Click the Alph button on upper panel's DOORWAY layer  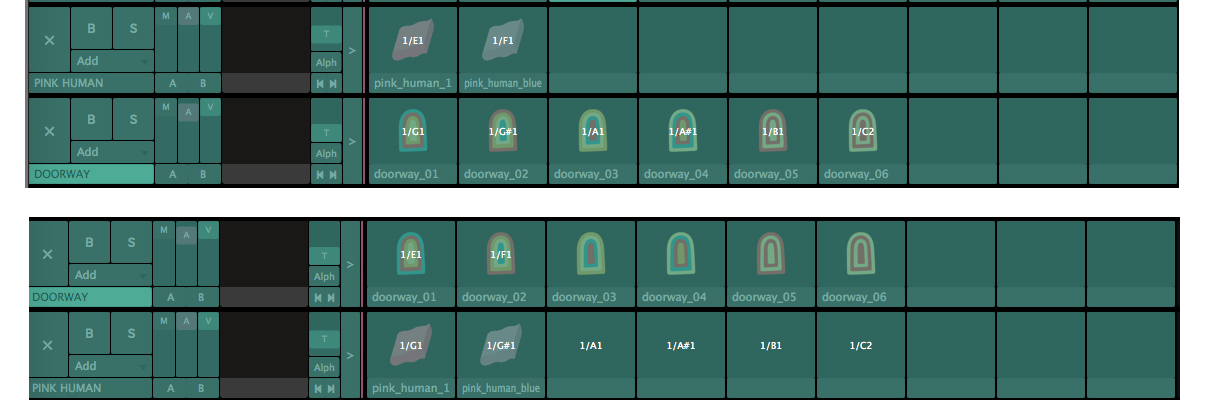point(326,154)
